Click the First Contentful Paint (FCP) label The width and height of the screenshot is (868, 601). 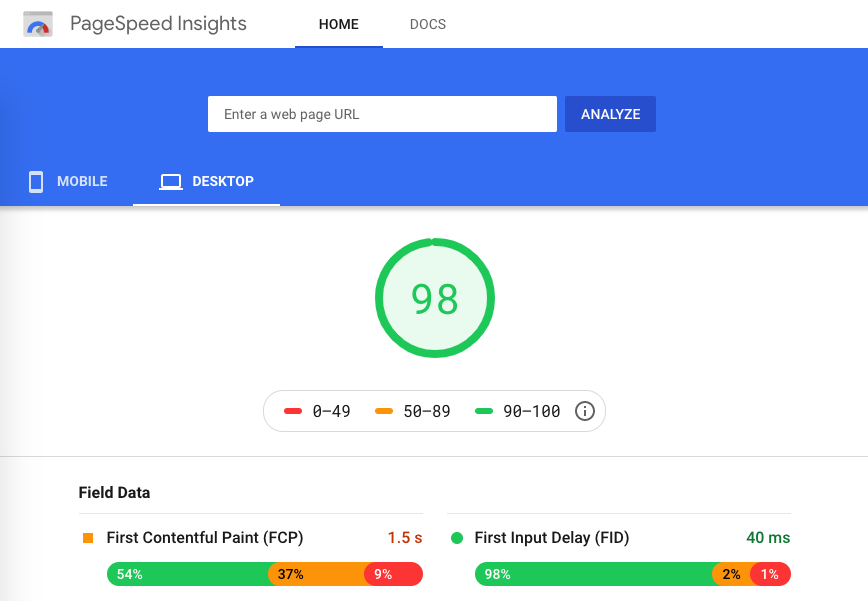point(205,538)
